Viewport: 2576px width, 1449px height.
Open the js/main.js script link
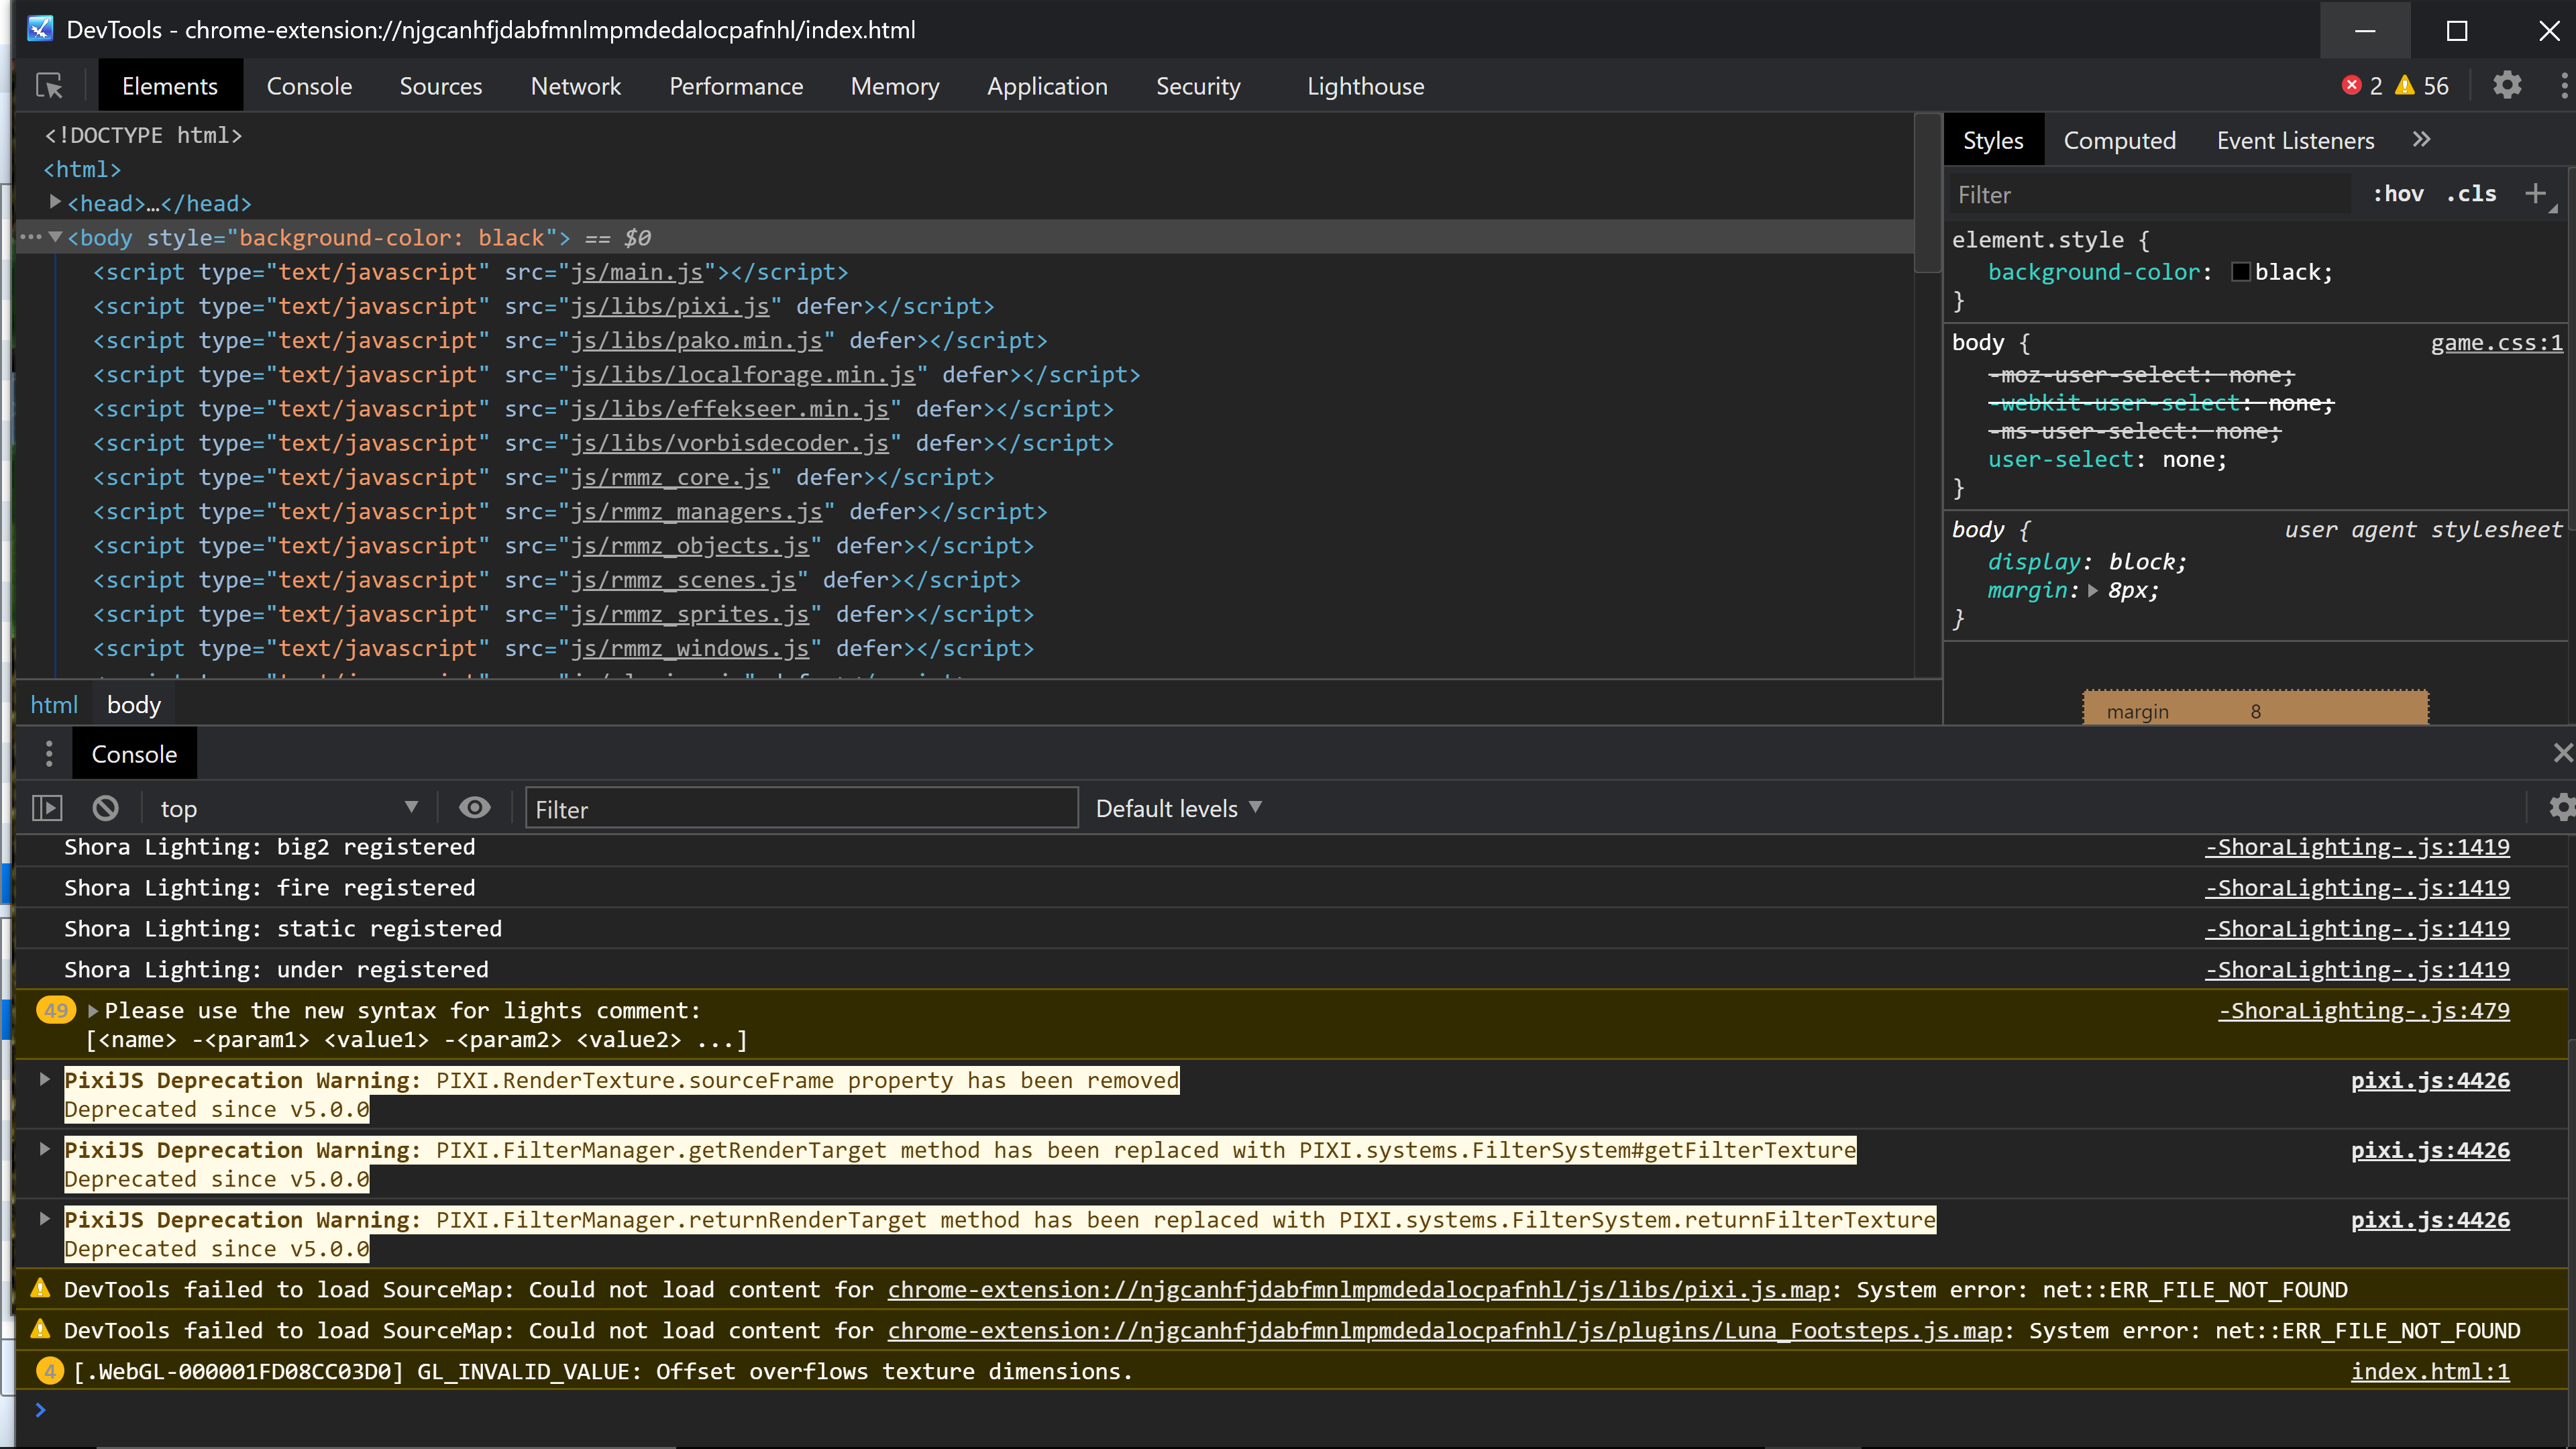[637, 272]
